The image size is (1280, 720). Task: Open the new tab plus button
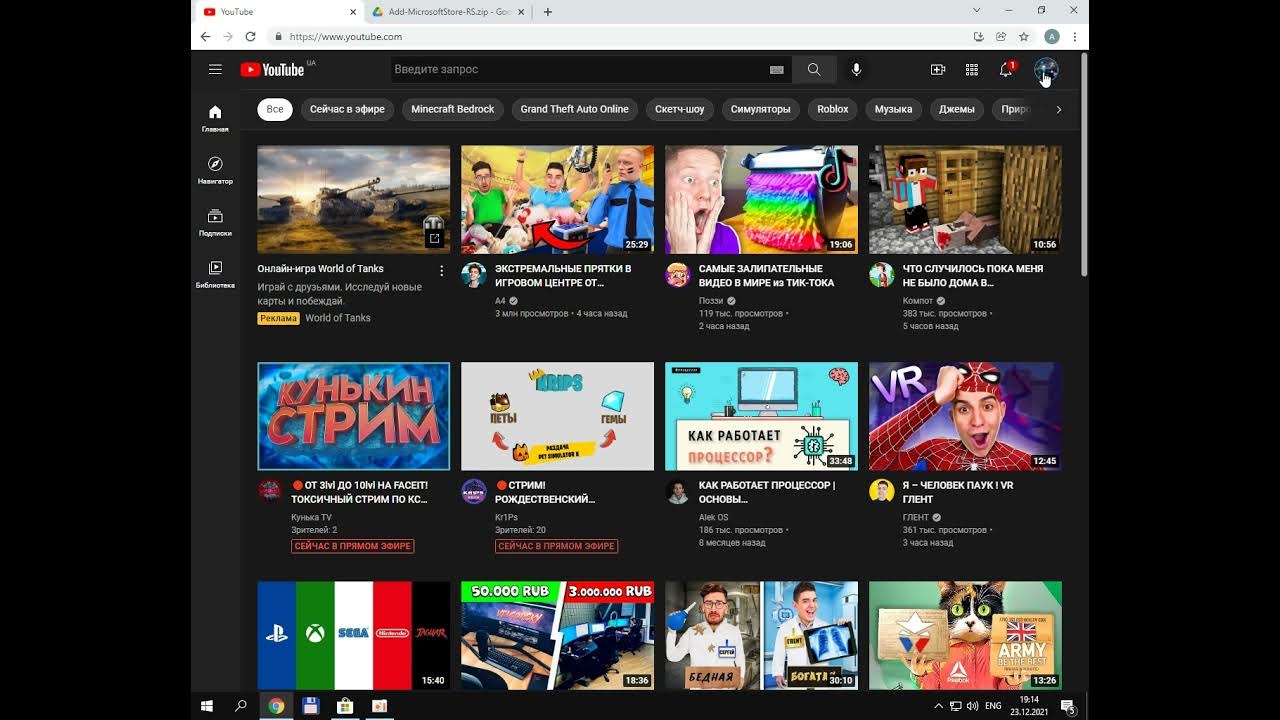(547, 12)
